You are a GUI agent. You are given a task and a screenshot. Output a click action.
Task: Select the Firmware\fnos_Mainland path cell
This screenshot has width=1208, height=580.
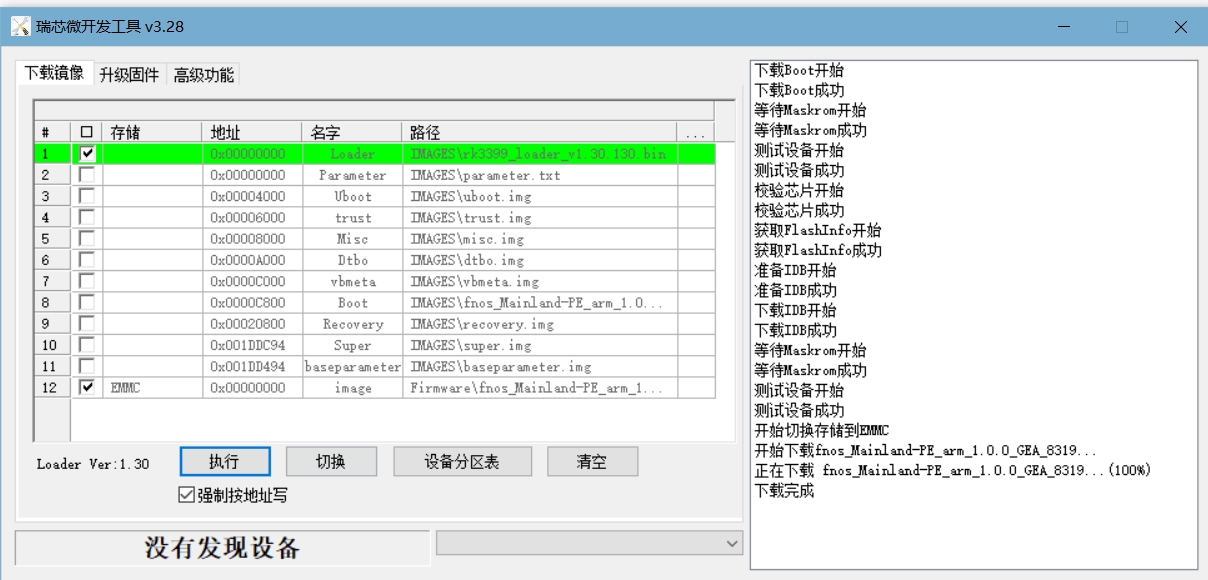click(540, 387)
